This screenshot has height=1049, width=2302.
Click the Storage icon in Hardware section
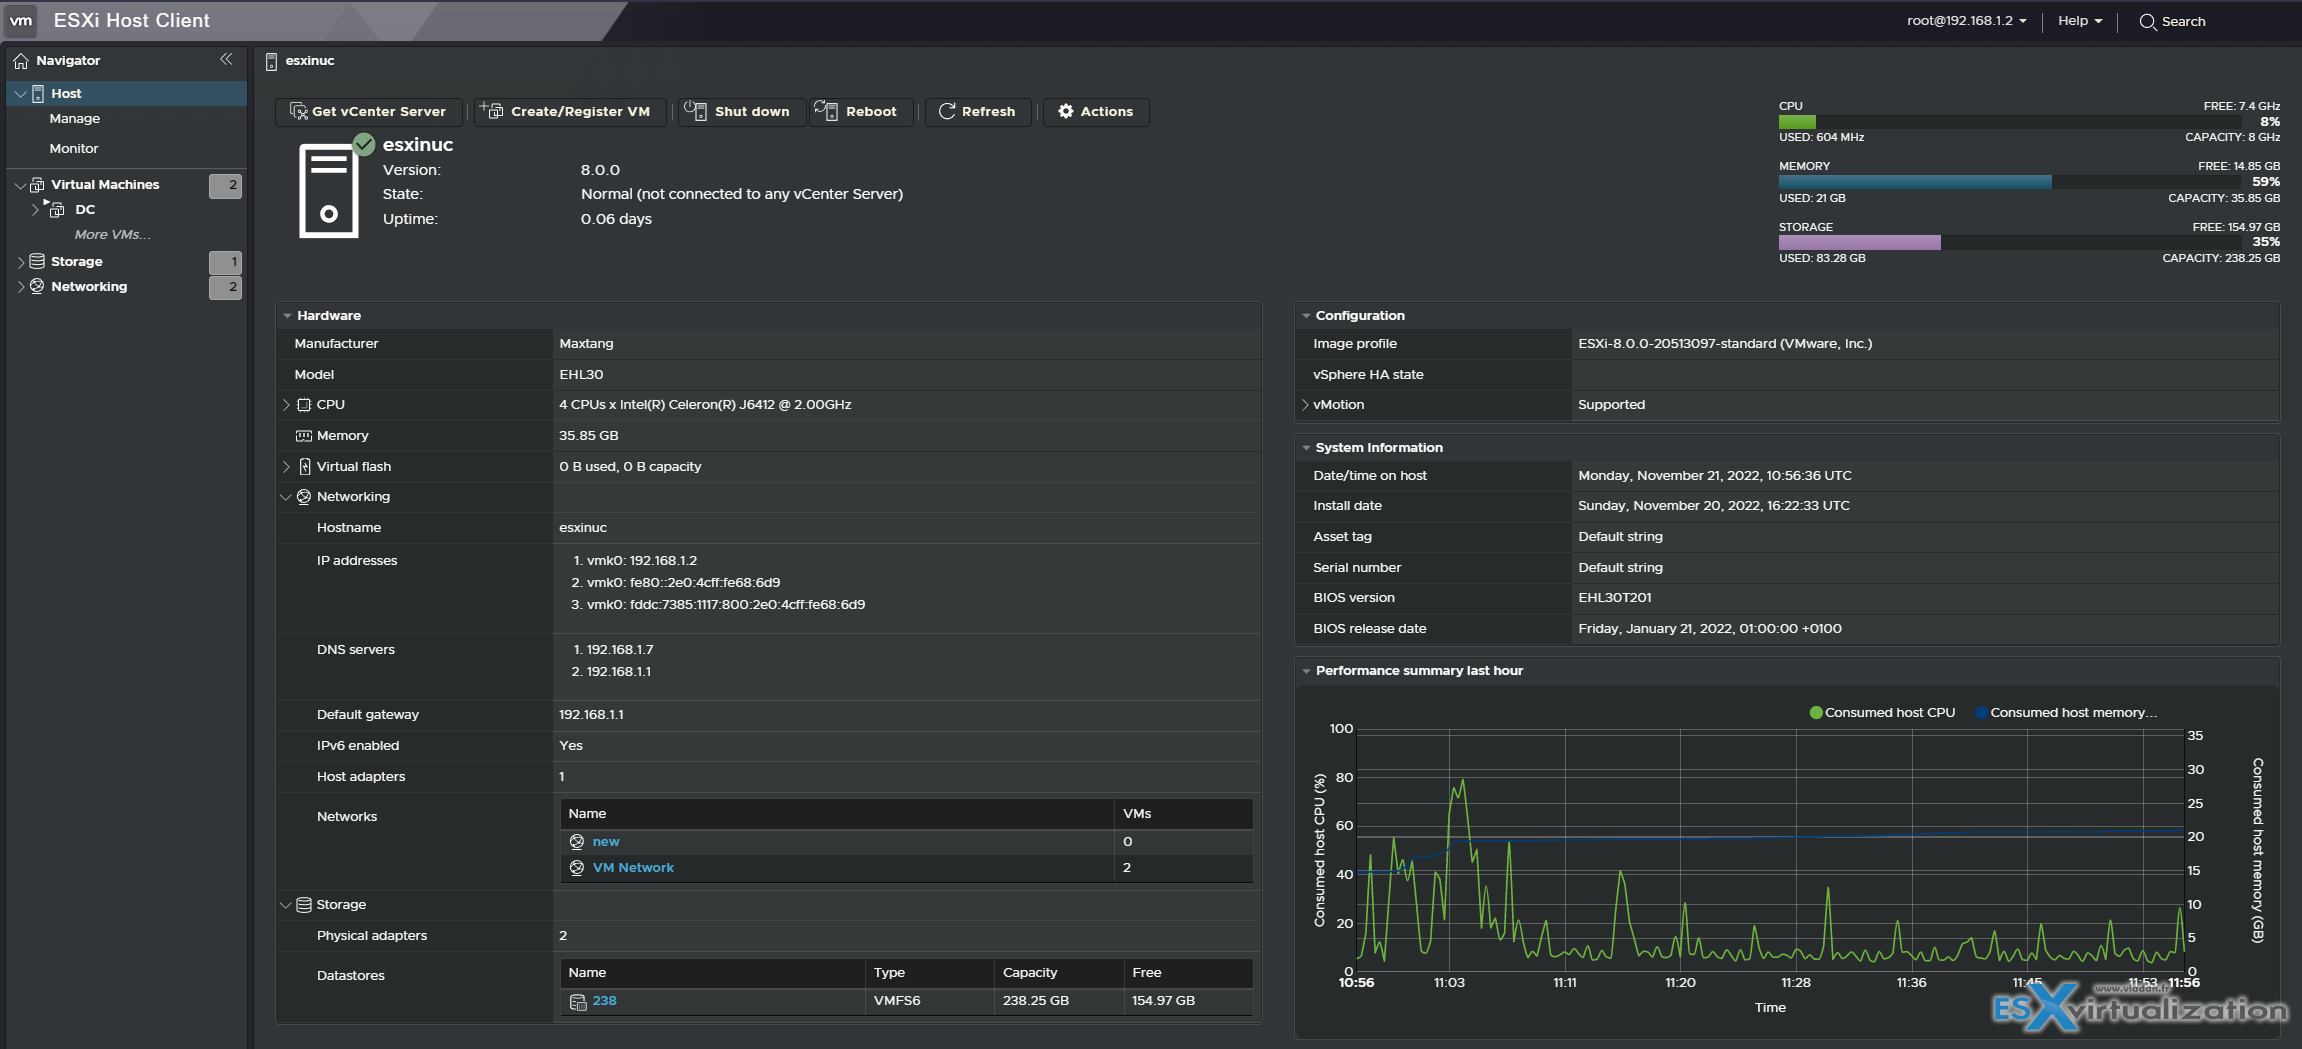click(304, 905)
